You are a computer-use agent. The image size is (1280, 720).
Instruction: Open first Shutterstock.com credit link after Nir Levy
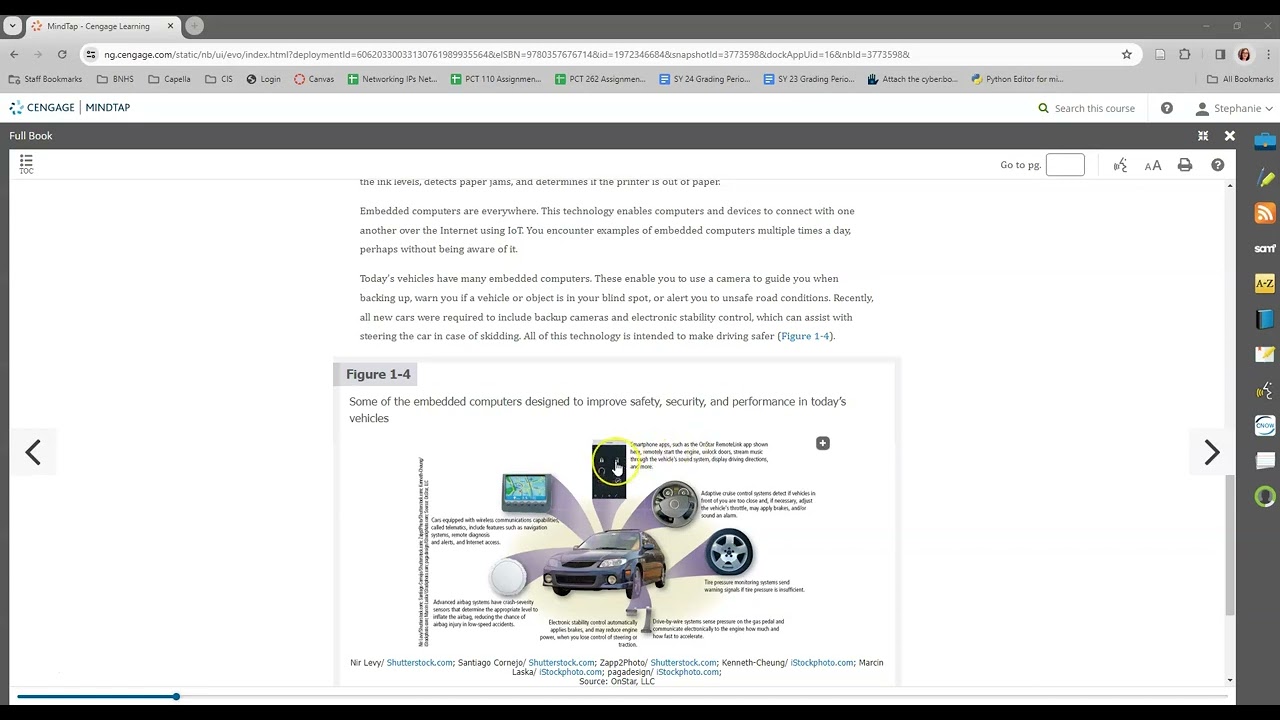point(420,663)
